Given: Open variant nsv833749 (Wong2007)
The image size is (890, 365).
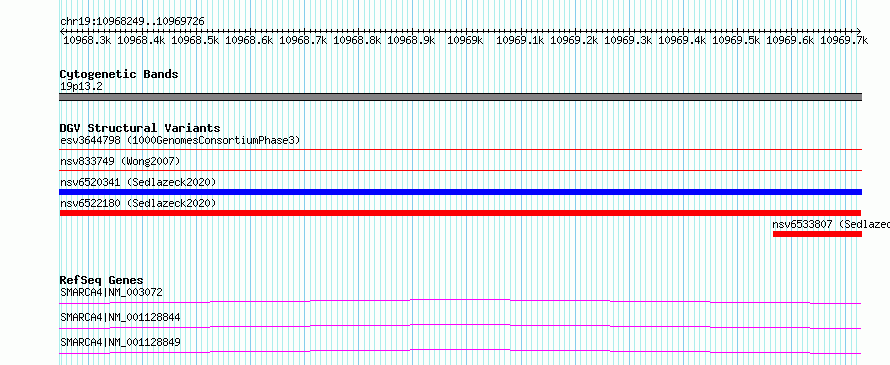Looking at the screenshot, I should [x=120, y=161].
